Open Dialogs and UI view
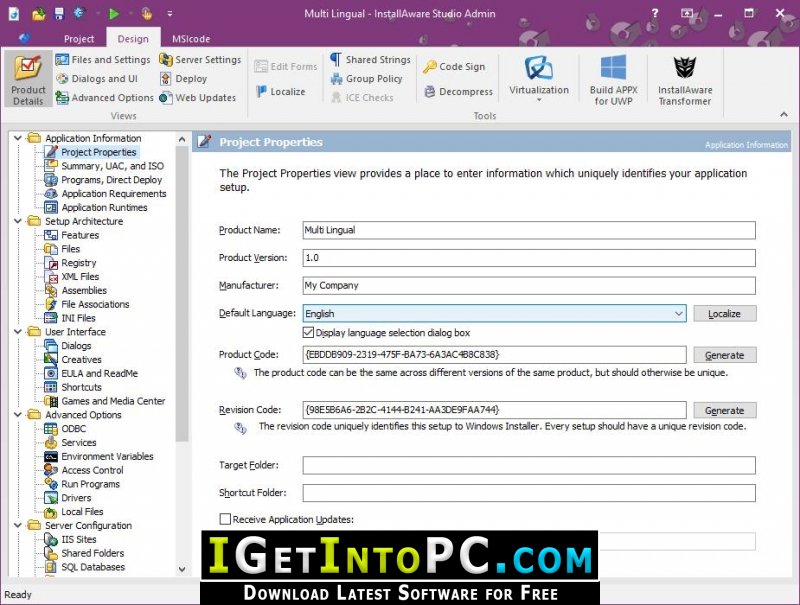The image size is (800, 605). (97, 79)
